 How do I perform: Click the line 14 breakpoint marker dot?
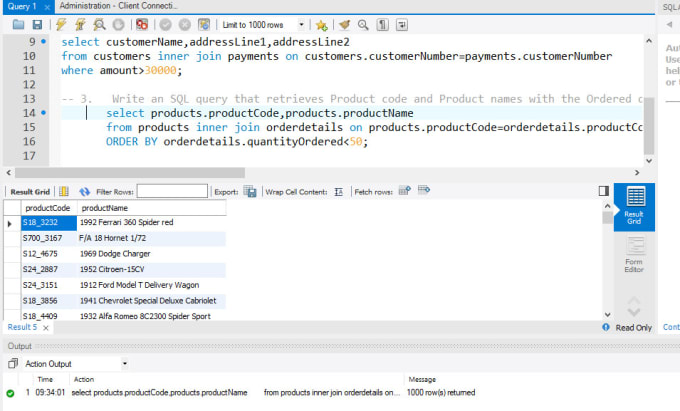43,113
